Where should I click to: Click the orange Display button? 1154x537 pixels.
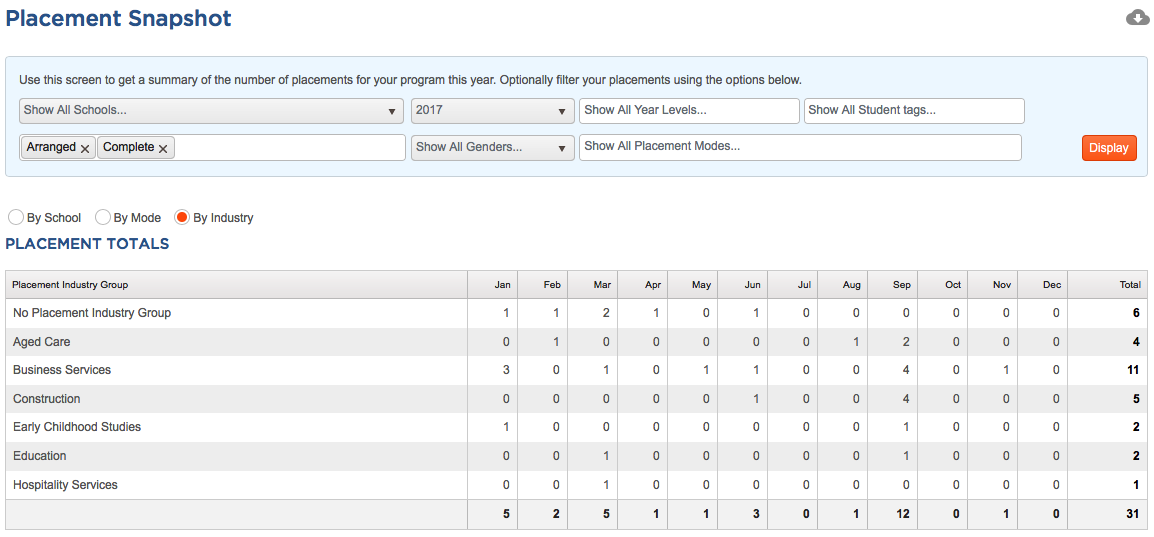1109,148
